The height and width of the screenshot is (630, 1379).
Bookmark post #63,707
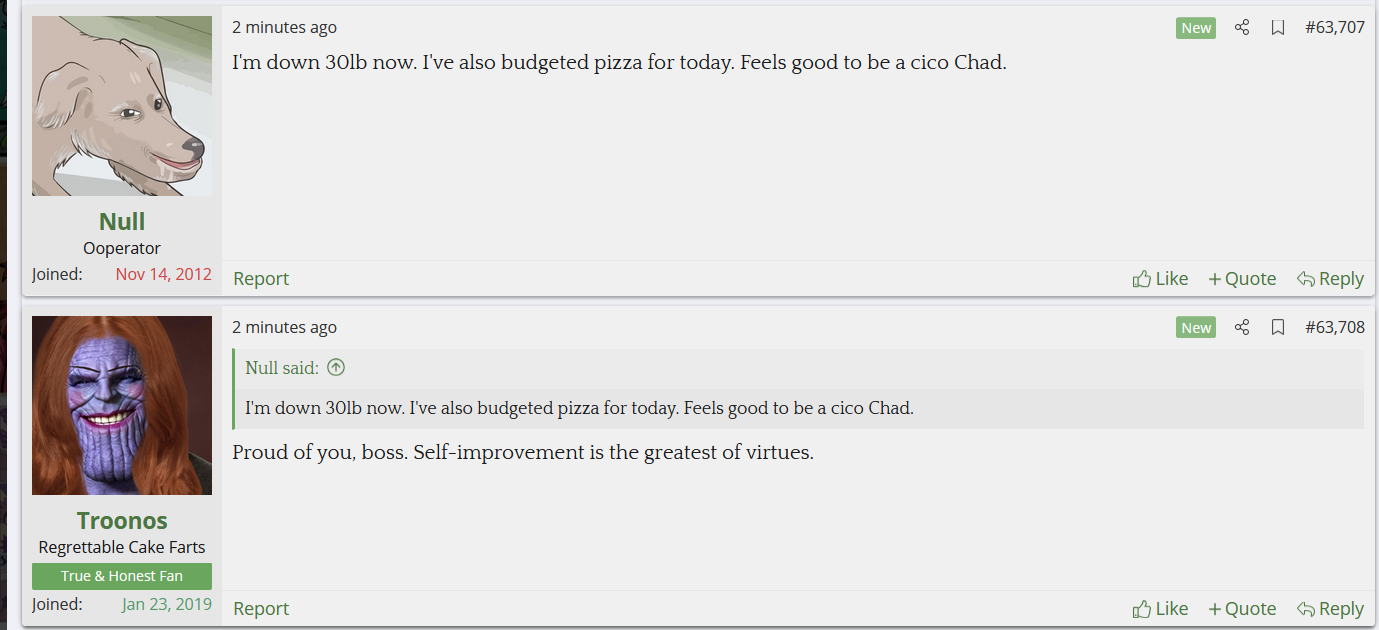[x=1278, y=28]
